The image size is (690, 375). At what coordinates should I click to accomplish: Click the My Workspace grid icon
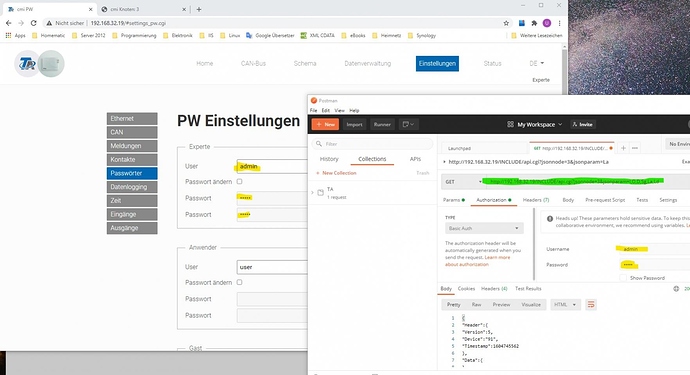coord(510,125)
